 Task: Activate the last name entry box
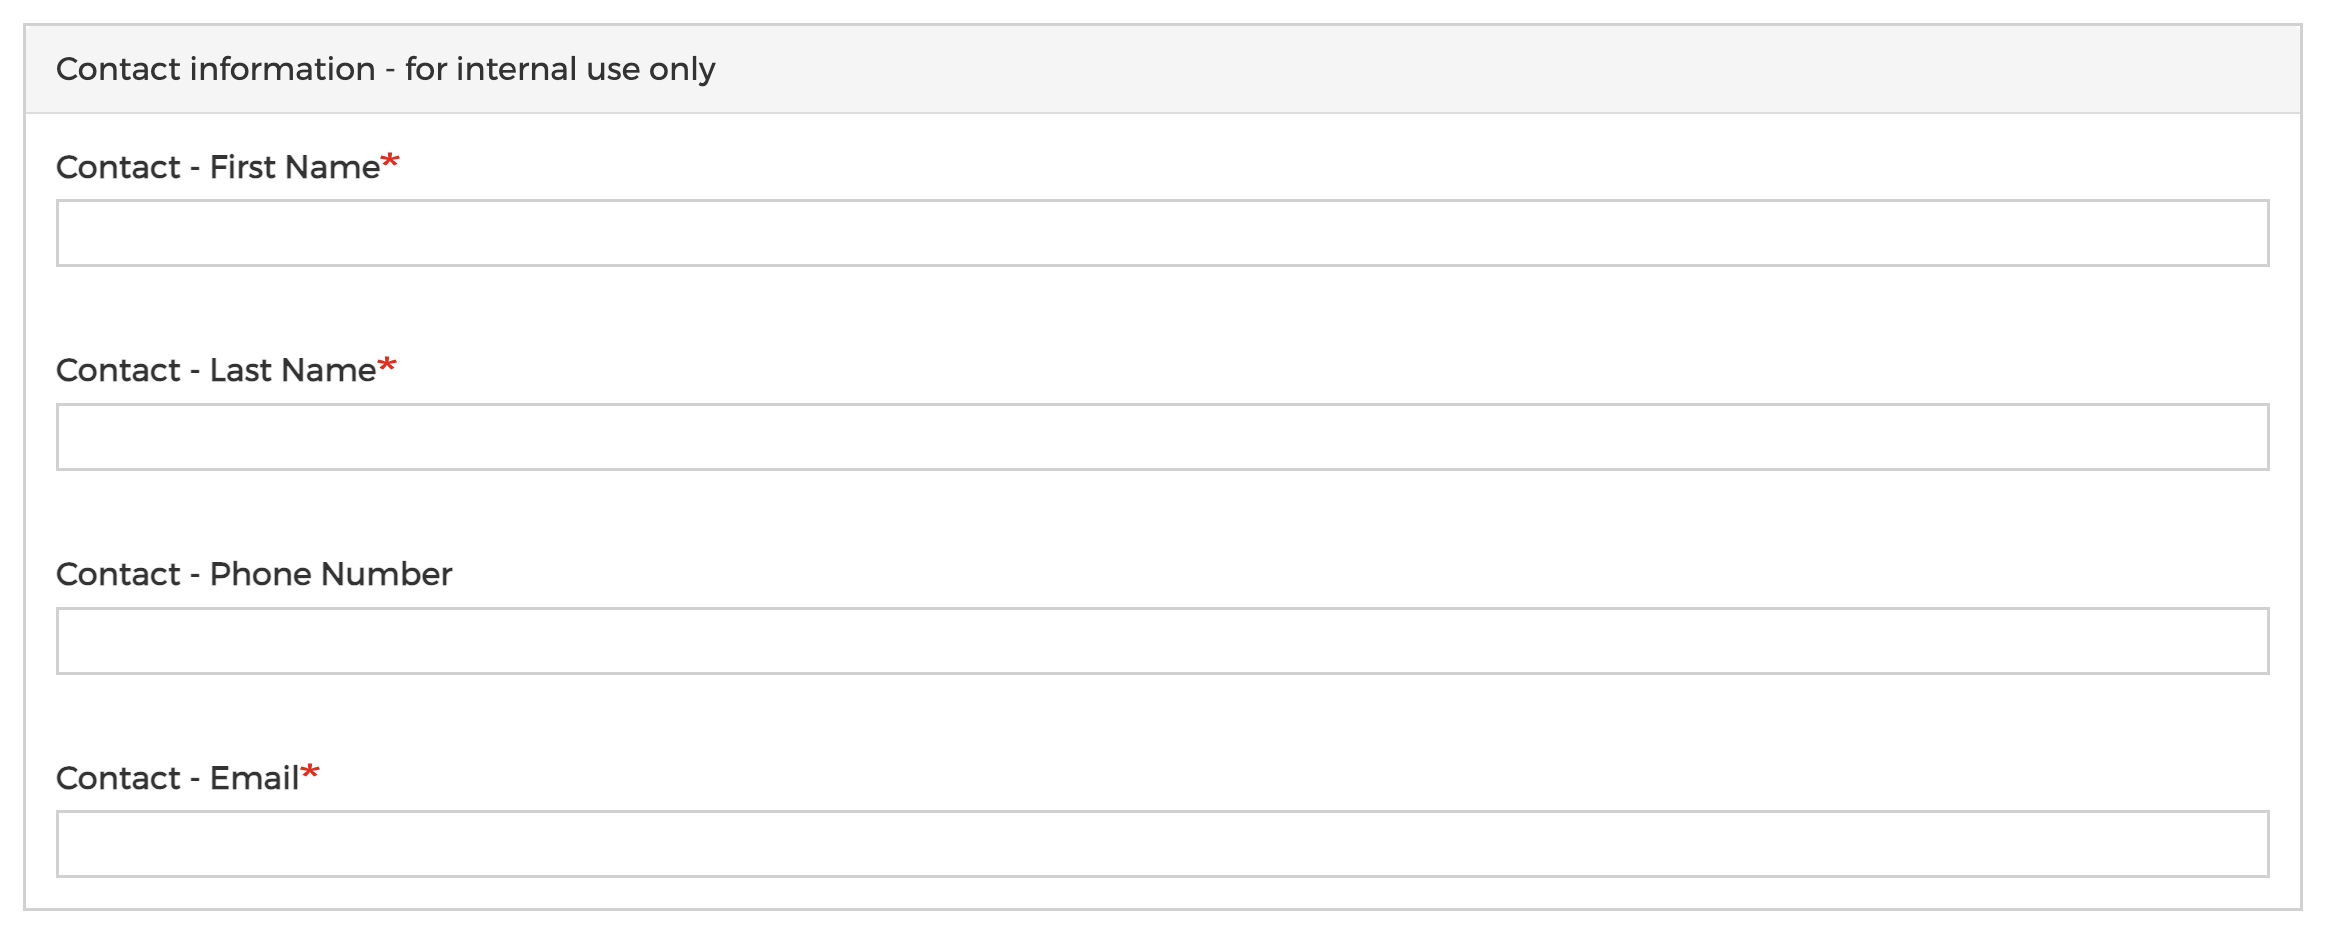coord(1162,437)
